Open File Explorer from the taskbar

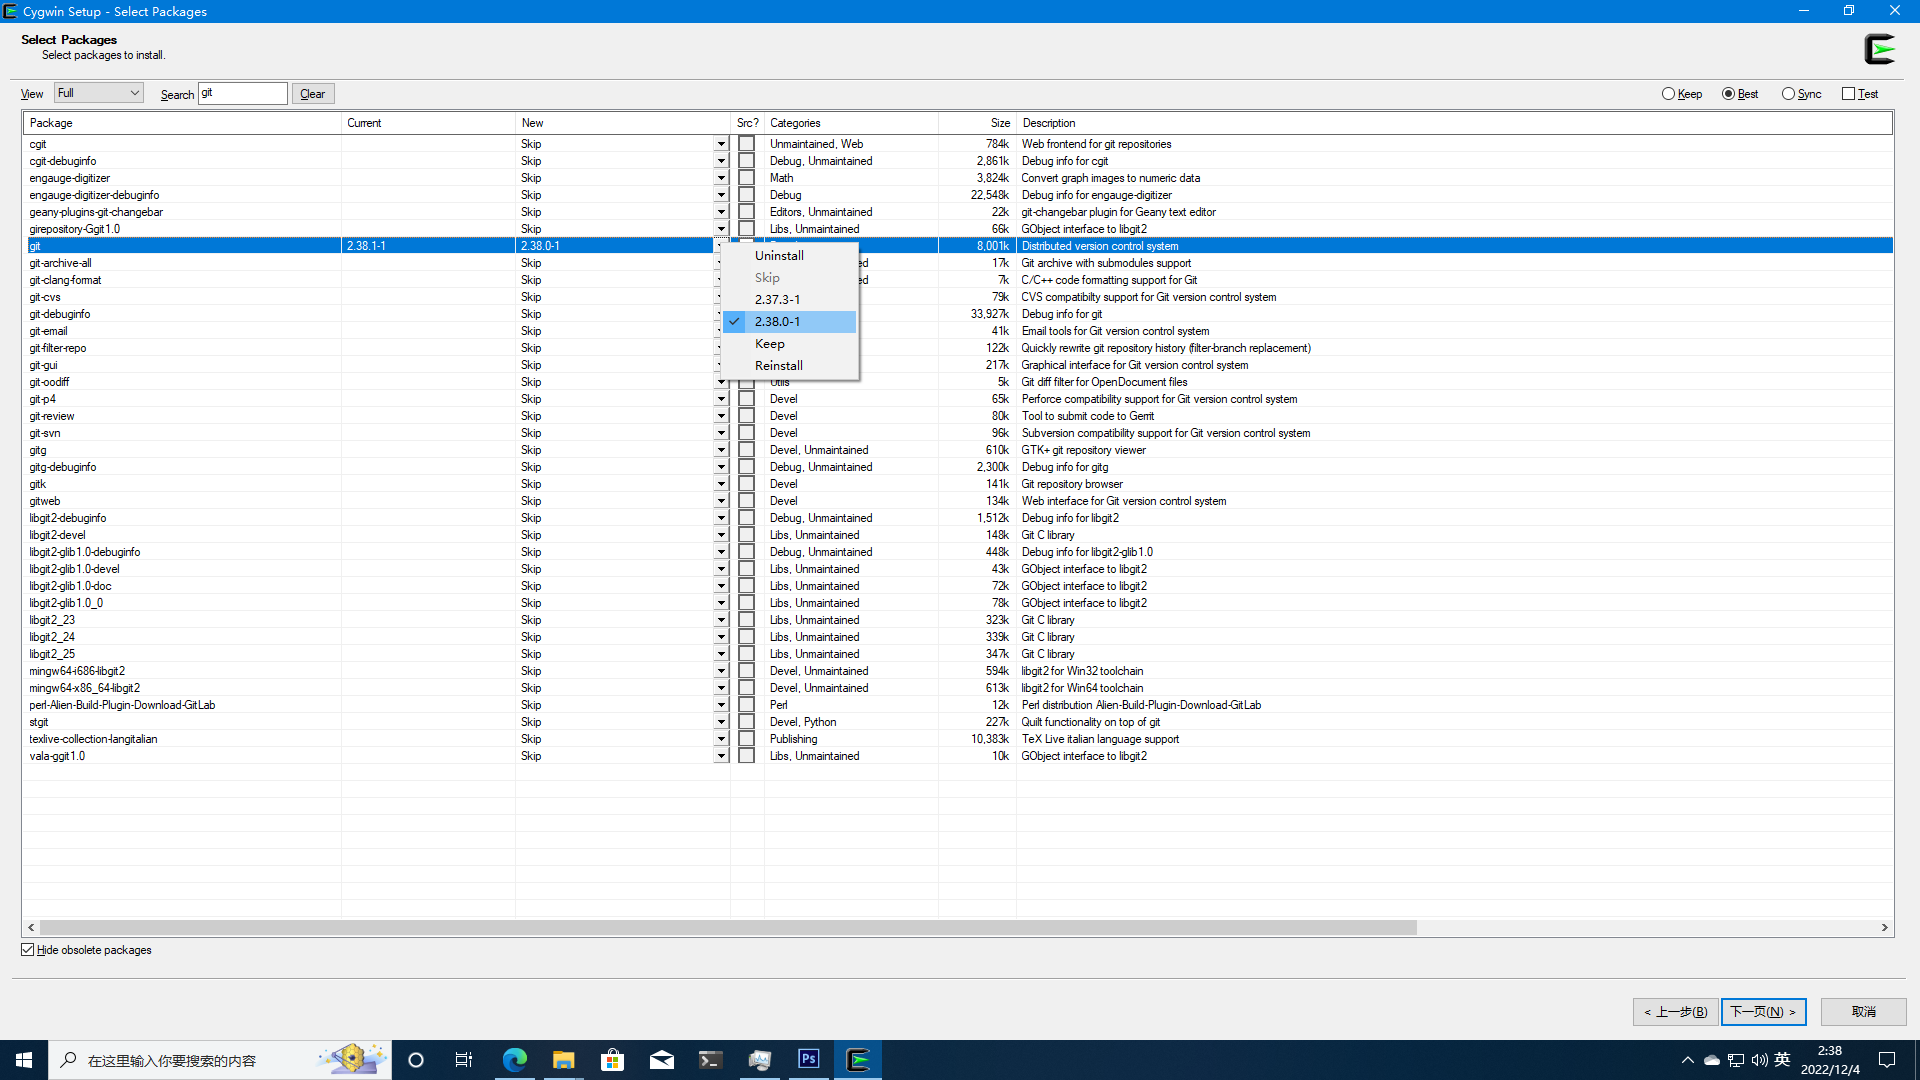click(x=563, y=1059)
